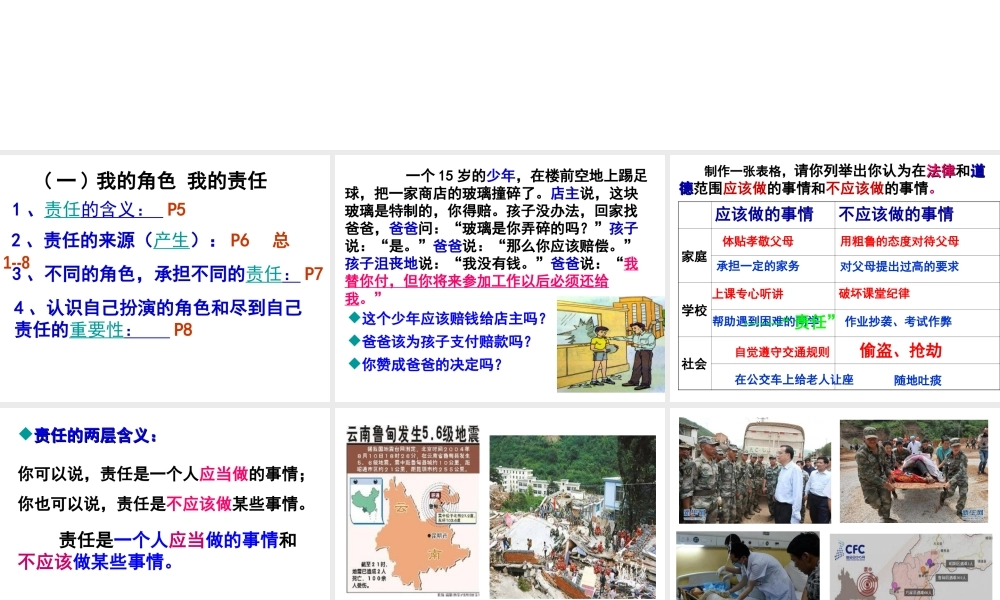Click the cell 作业抄袭、考试作弊
This screenshot has width=1000, height=600.
pyautogui.click(x=898, y=321)
